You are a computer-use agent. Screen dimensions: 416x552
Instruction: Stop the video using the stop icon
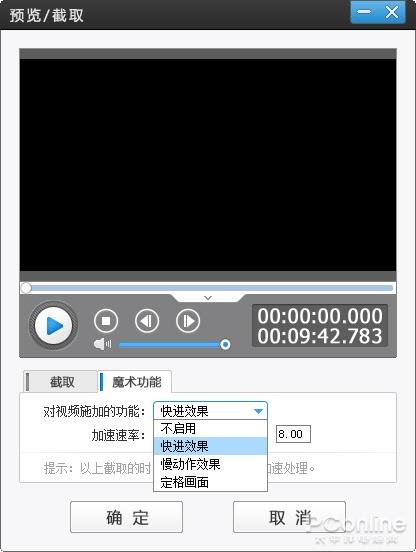point(106,321)
